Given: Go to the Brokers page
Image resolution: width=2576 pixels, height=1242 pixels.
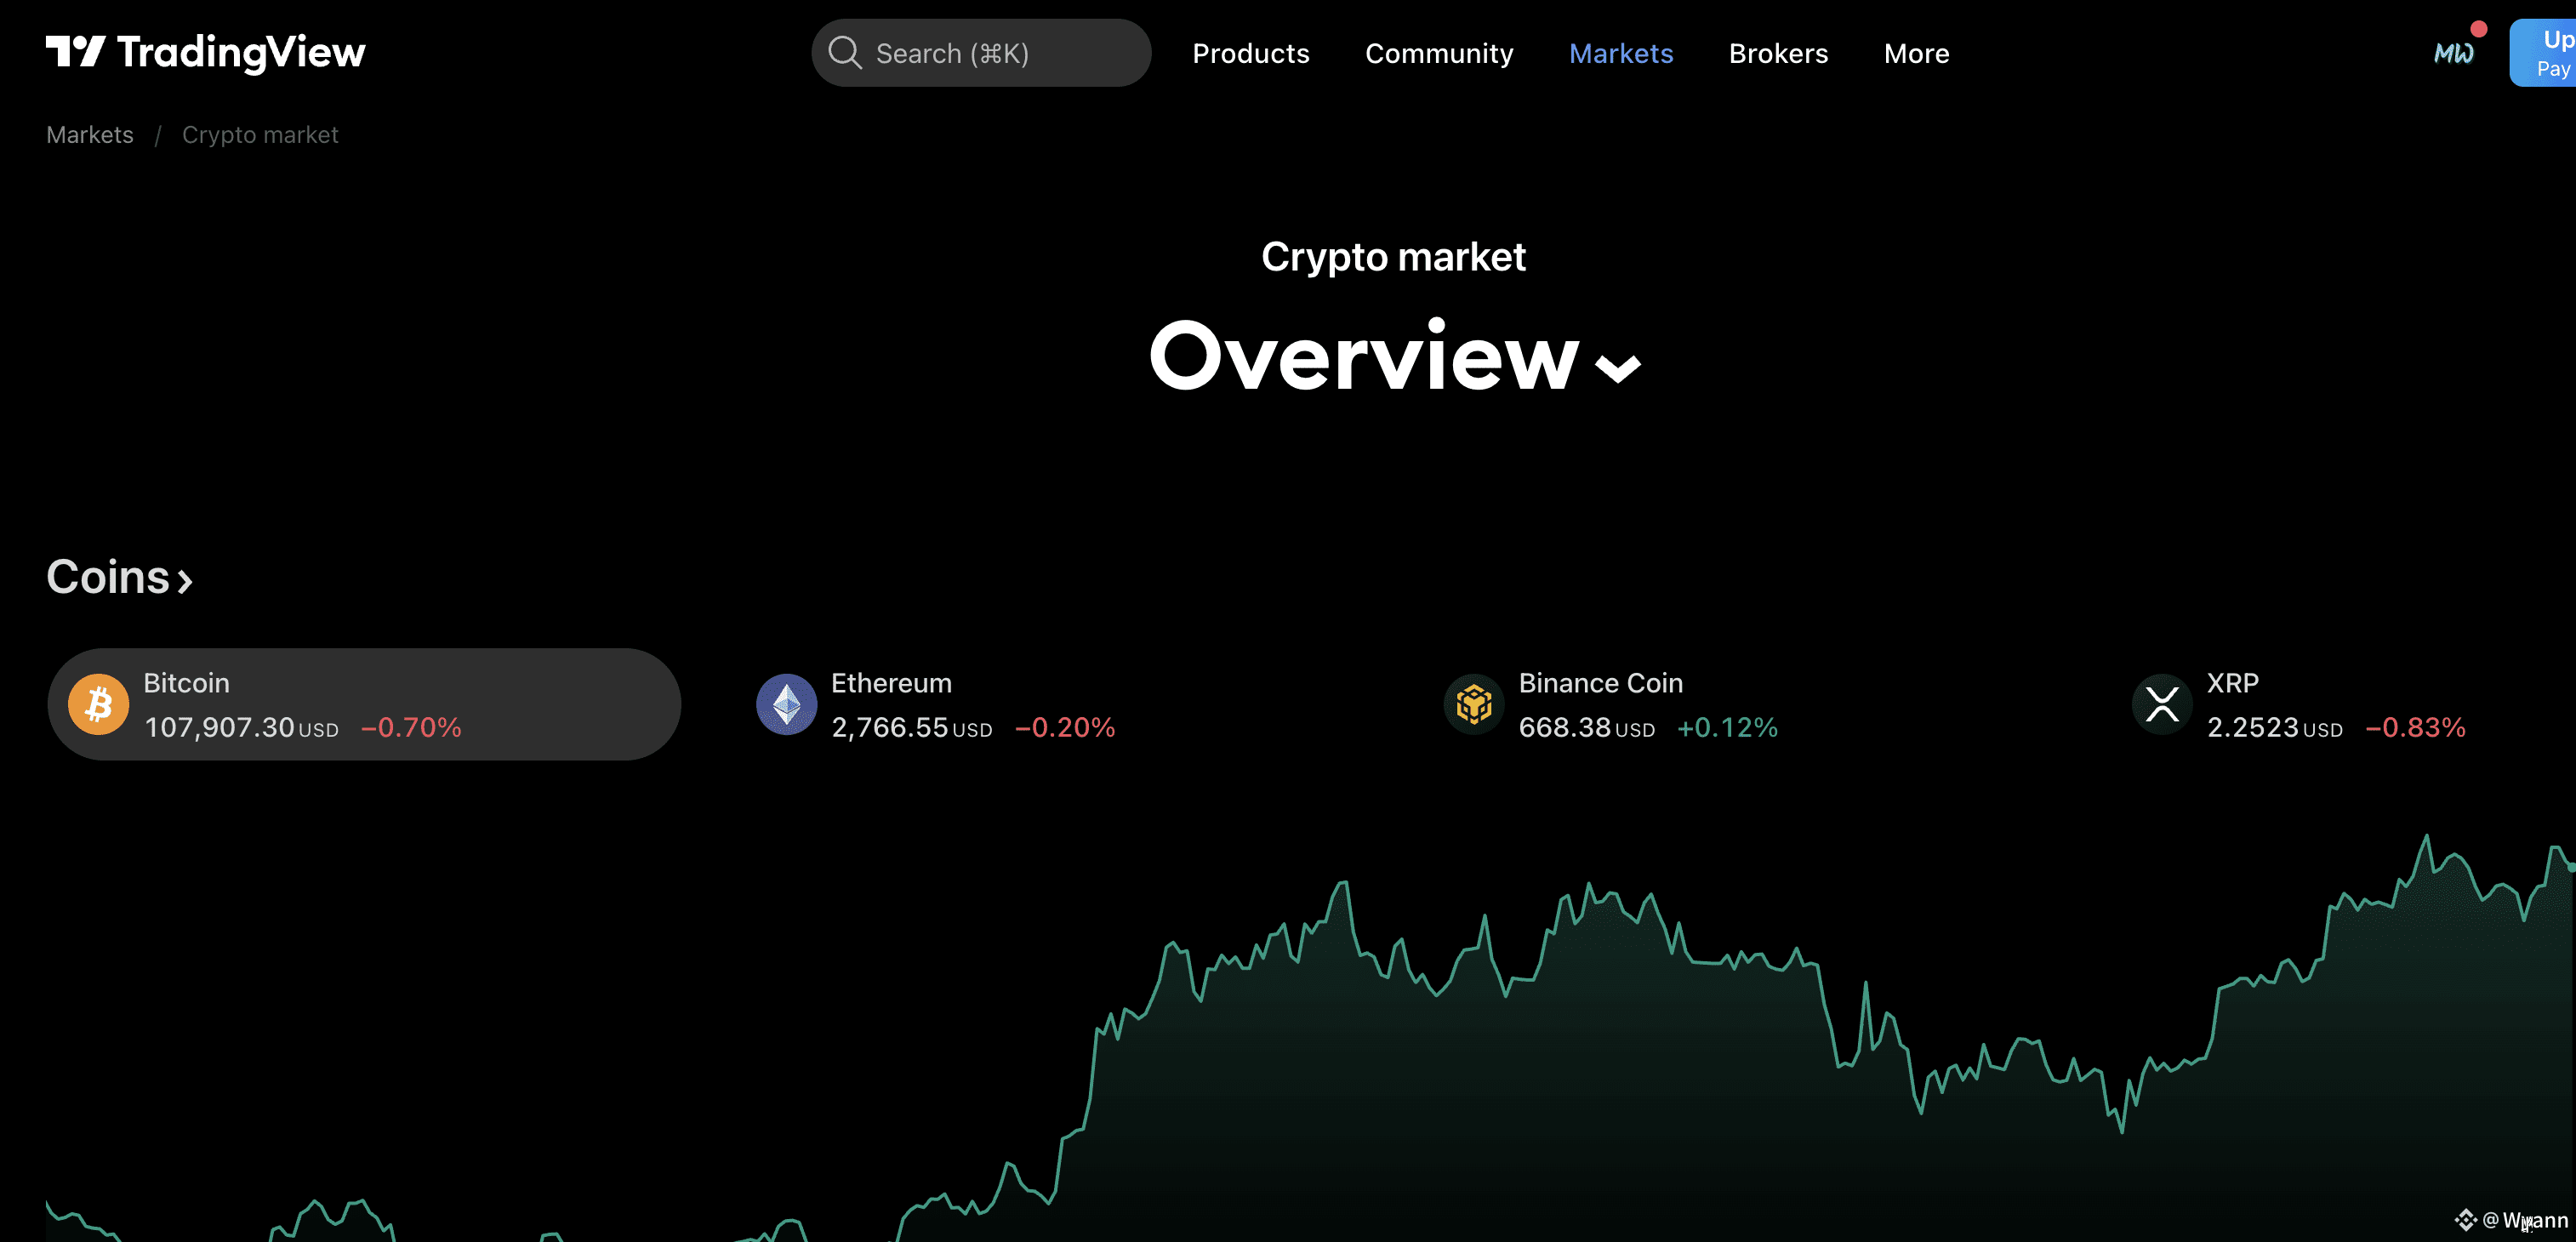Looking at the screenshot, I should coord(1778,53).
